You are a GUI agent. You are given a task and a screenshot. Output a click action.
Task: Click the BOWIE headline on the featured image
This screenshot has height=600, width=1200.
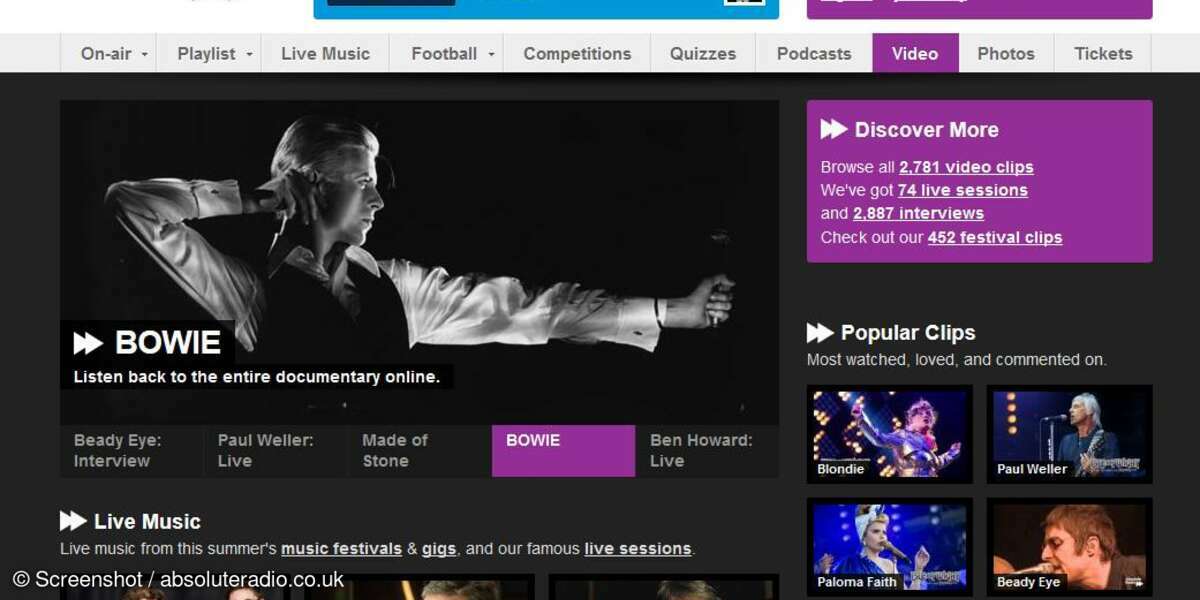coord(168,343)
